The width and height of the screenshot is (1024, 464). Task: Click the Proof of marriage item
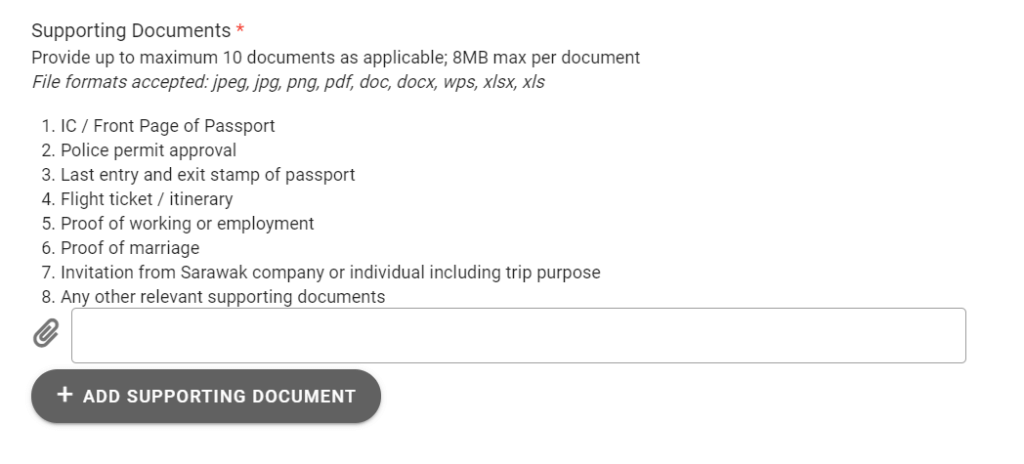(x=130, y=248)
